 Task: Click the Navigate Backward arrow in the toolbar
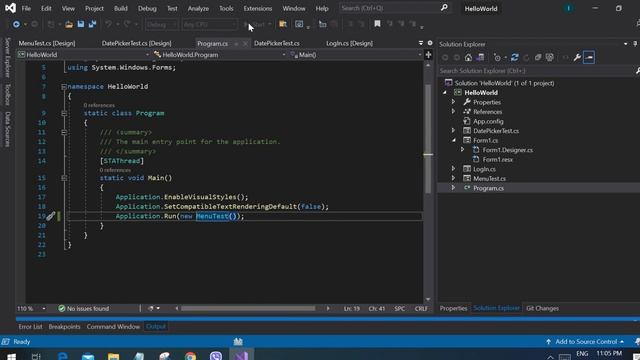16,24
